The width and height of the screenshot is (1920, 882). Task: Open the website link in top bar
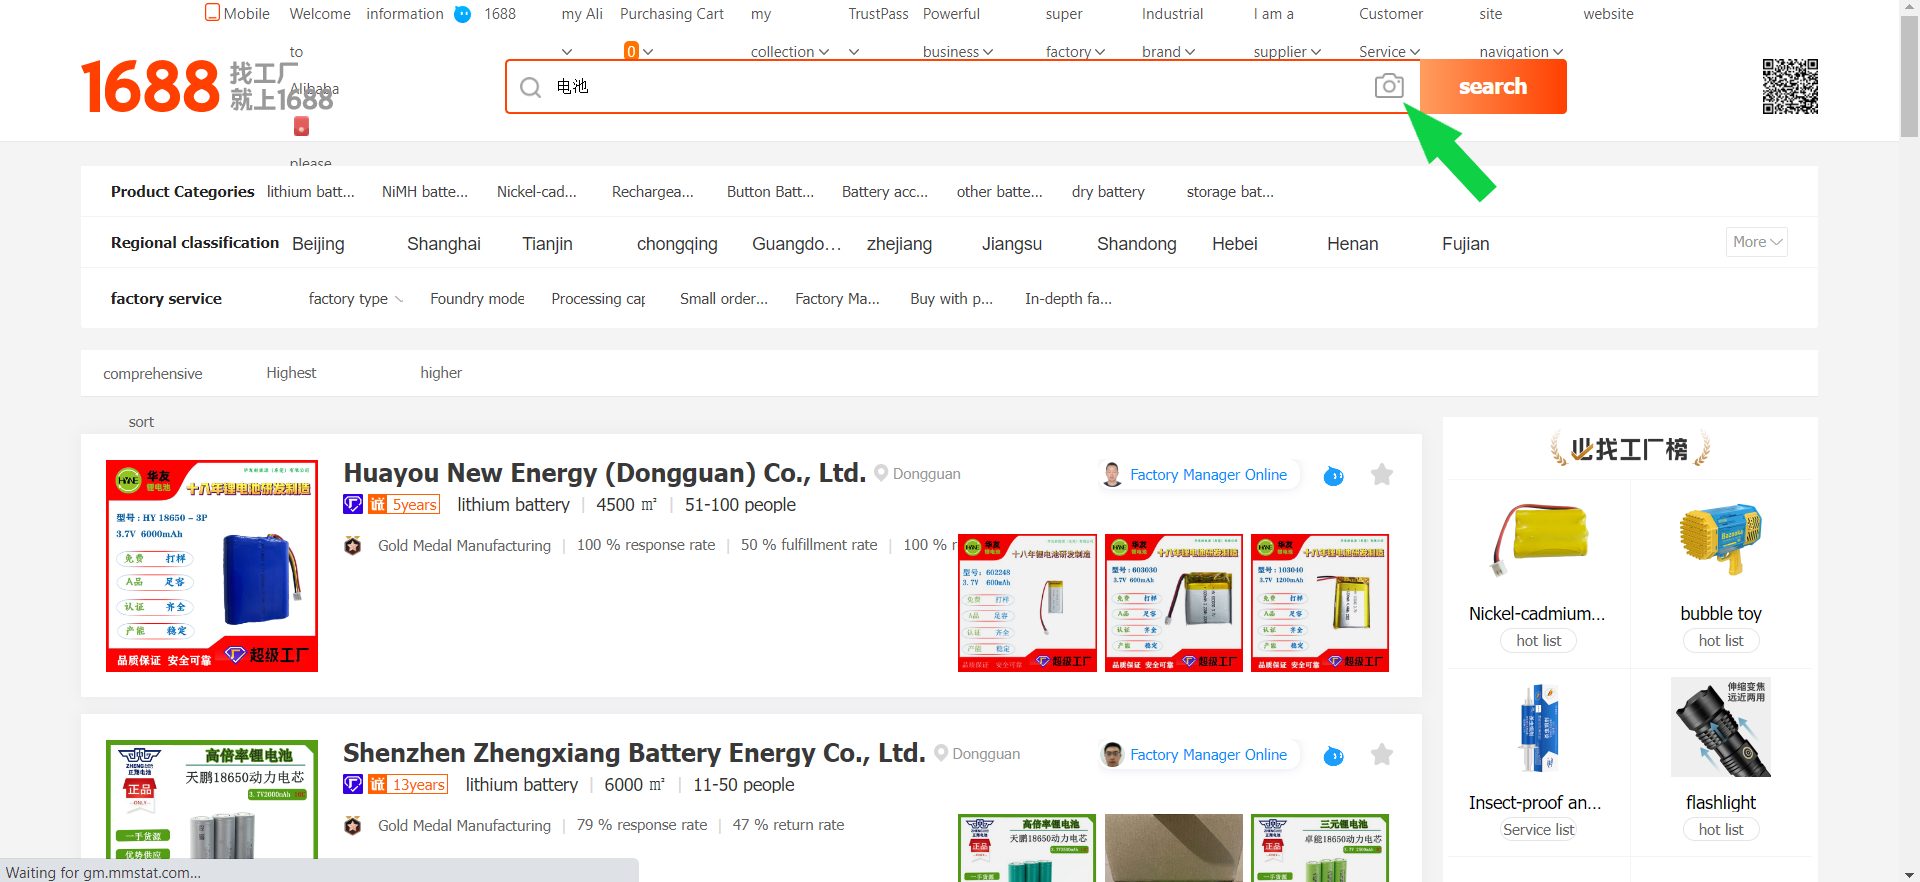pos(1608,14)
